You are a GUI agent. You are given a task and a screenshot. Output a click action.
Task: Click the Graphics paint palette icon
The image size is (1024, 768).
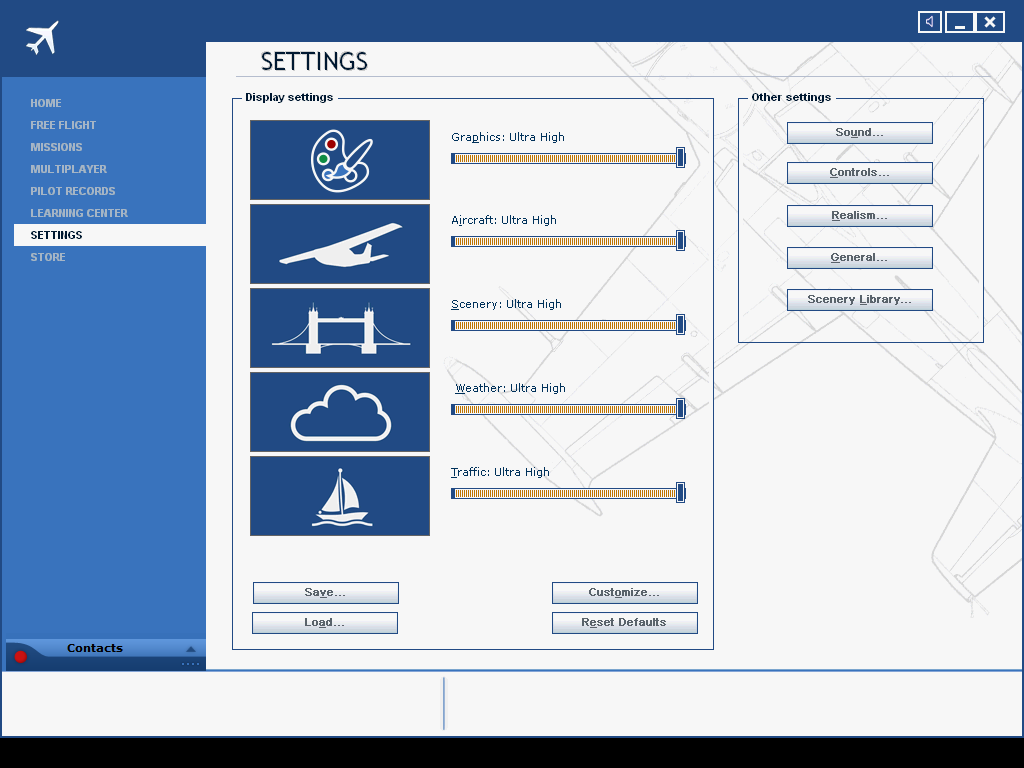pyautogui.click(x=340, y=160)
